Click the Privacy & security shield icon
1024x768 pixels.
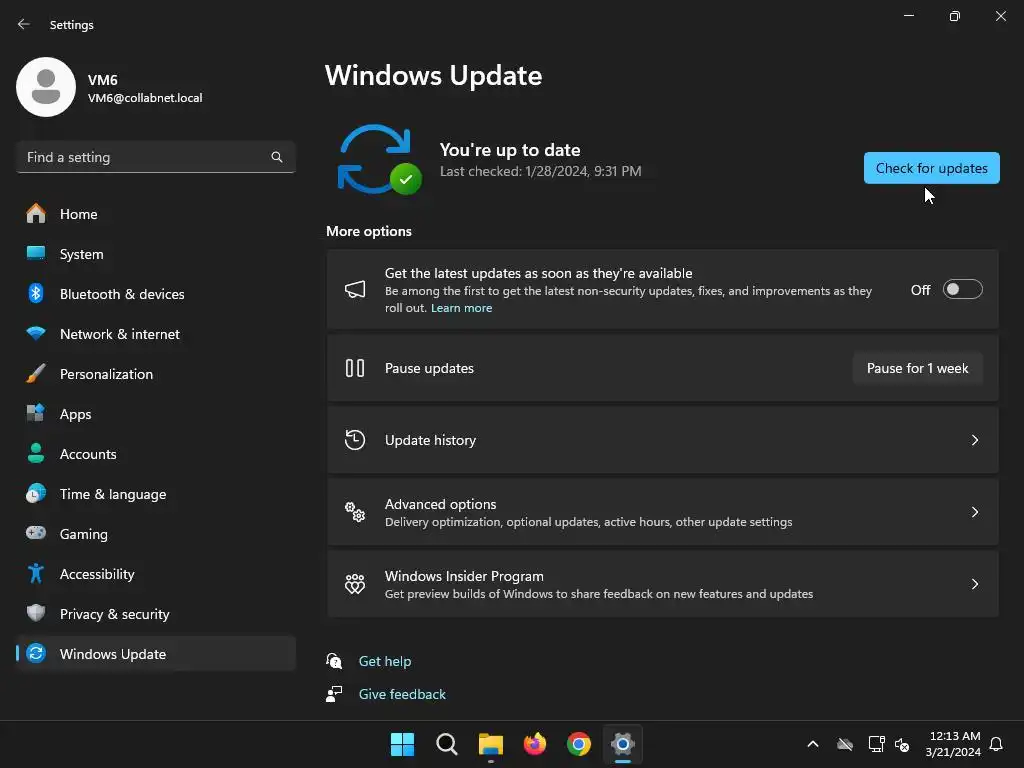click(36, 613)
